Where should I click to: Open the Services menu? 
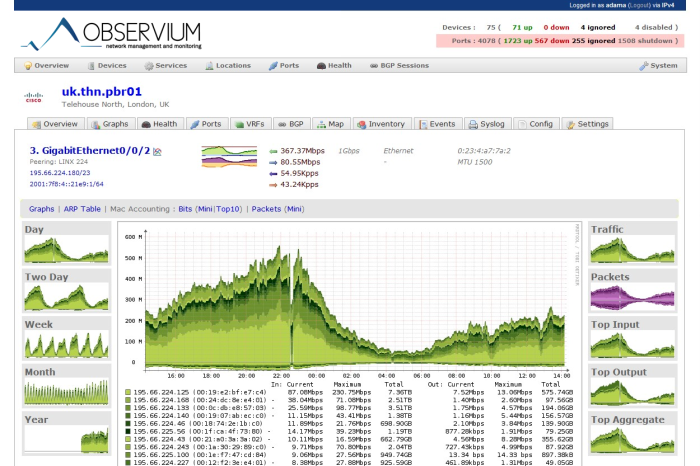point(166,66)
